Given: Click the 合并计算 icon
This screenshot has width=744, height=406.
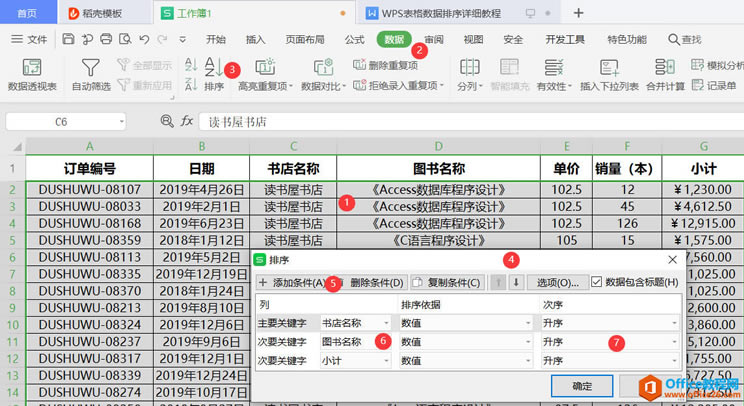Looking at the screenshot, I should click(x=665, y=67).
